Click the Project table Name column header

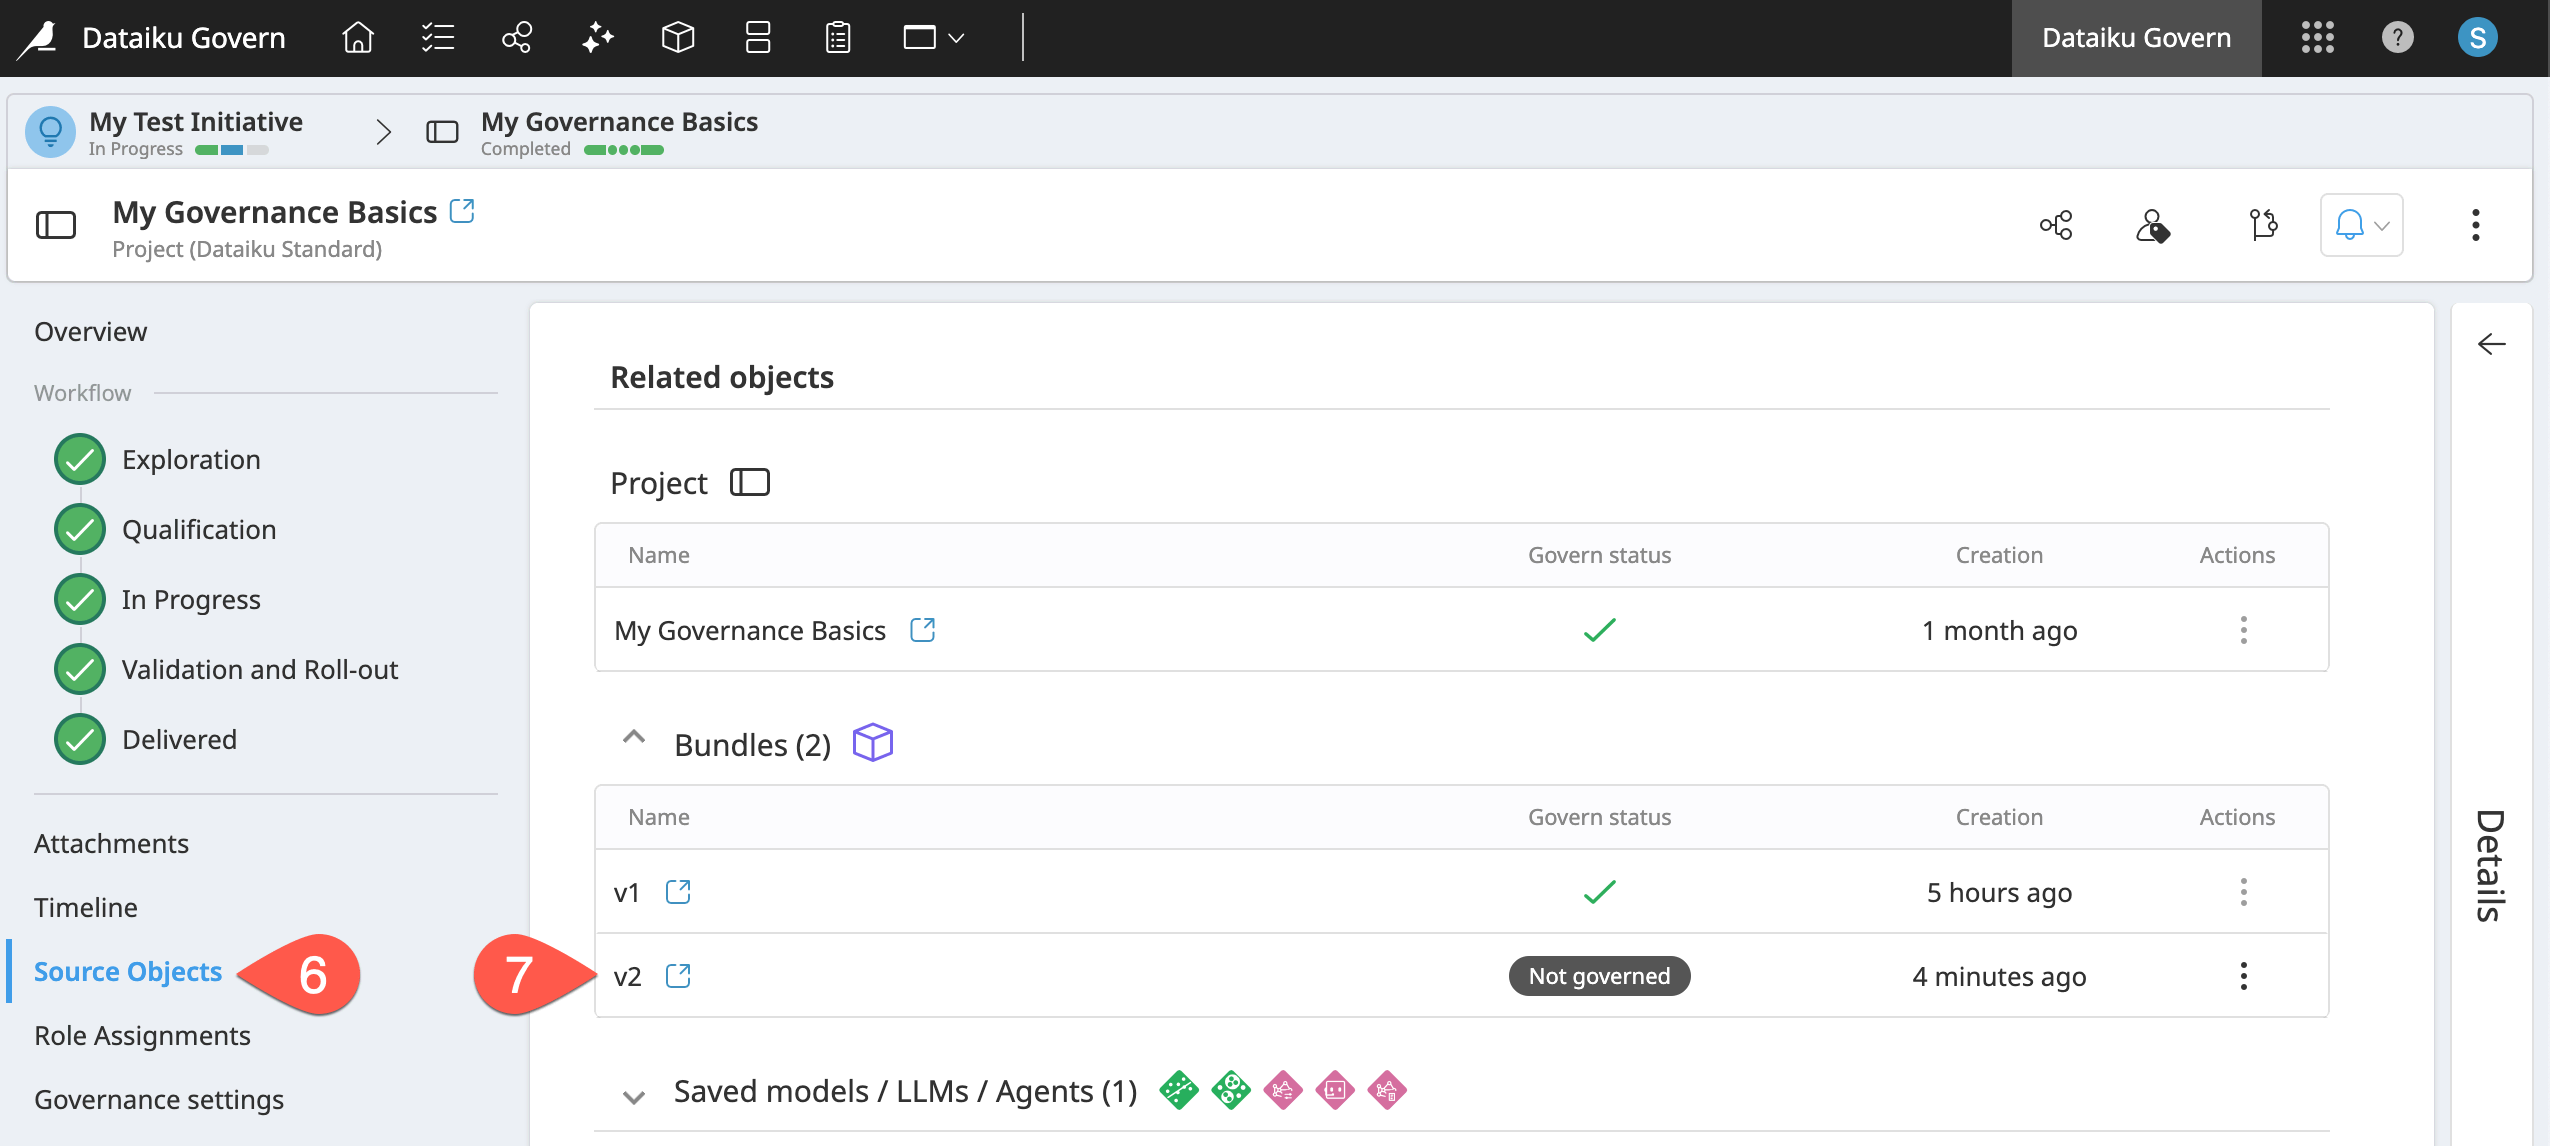point(658,555)
